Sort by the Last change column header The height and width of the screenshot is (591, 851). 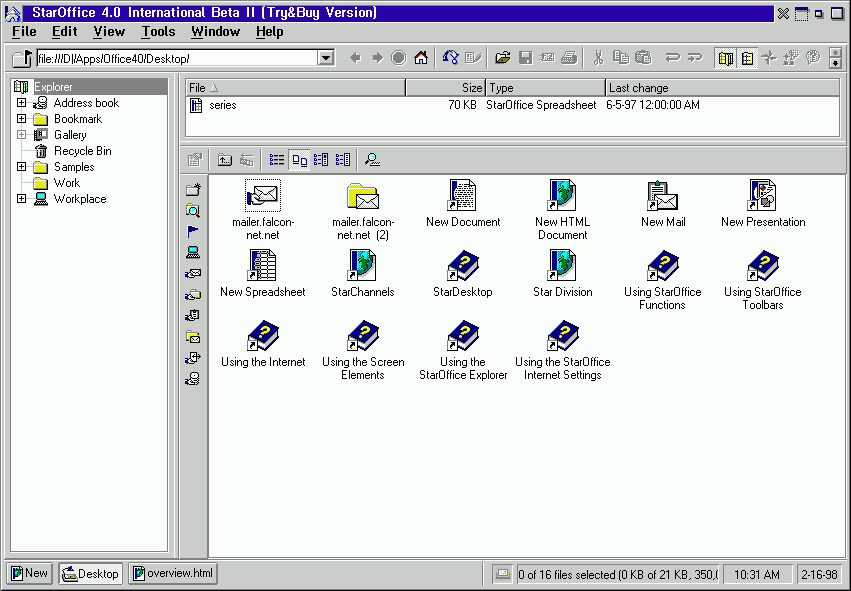722,88
